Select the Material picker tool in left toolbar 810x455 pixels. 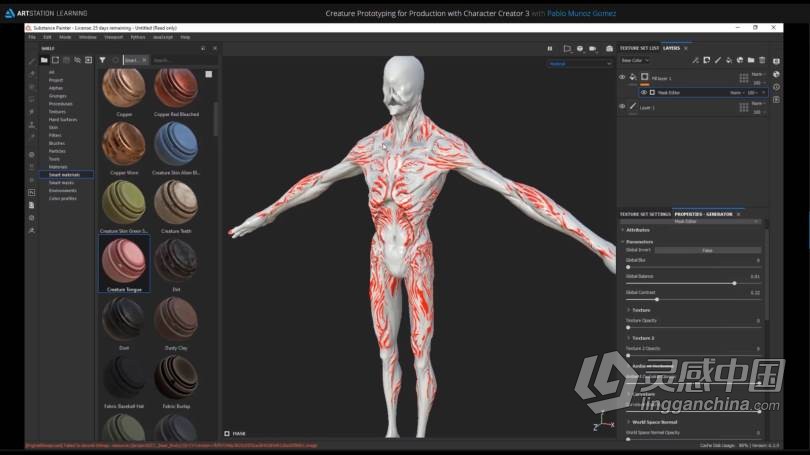click(x=32, y=137)
